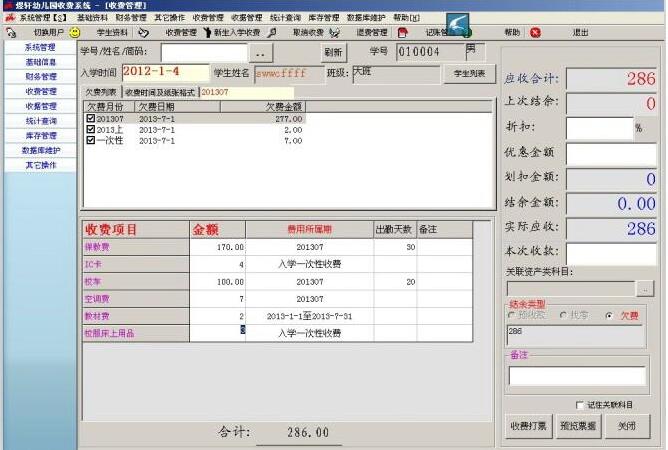Select 财务管理 in the left sidebar

40,77
